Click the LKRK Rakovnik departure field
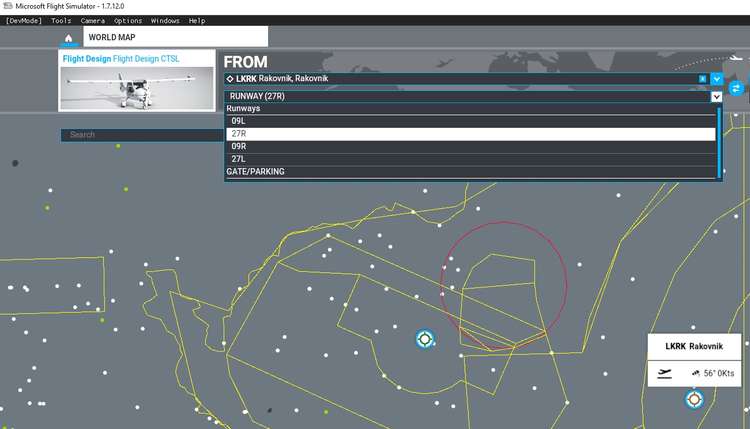Image resolution: width=750 pixels, height=429 pixels. click(x=462, y=79)
